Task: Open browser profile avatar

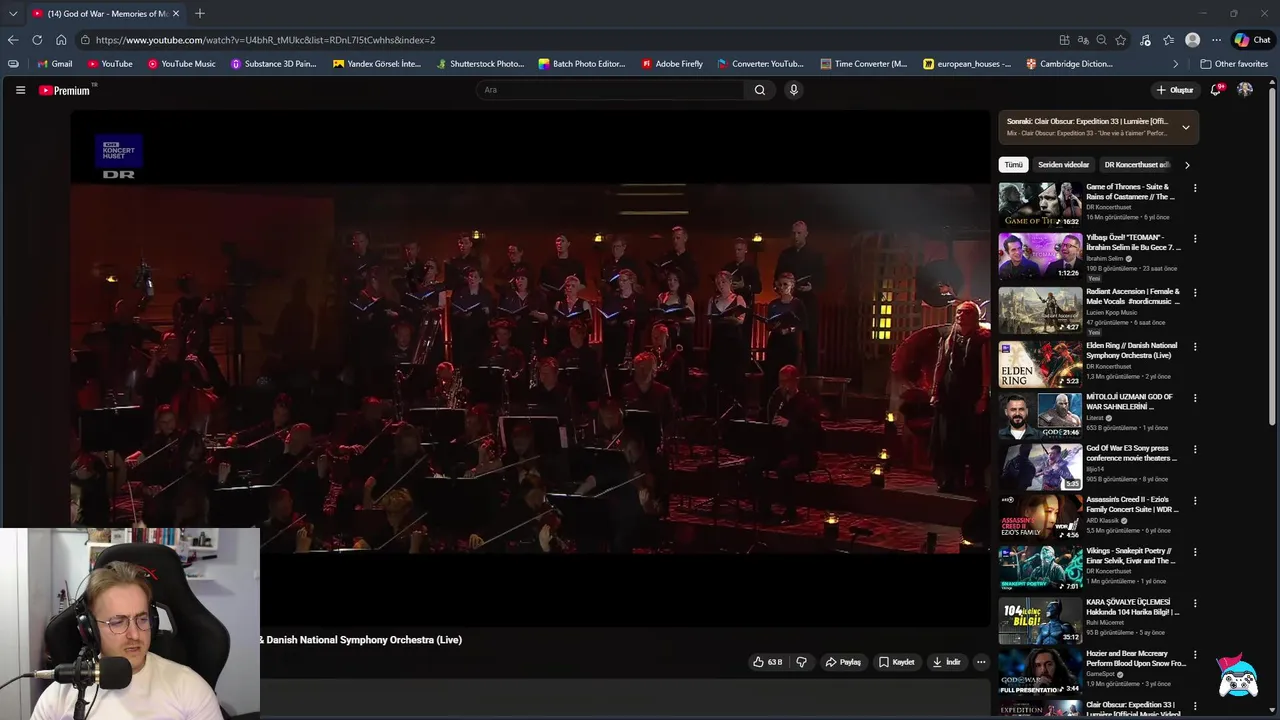Action: pyautogui.click(x=1192, y=40)
